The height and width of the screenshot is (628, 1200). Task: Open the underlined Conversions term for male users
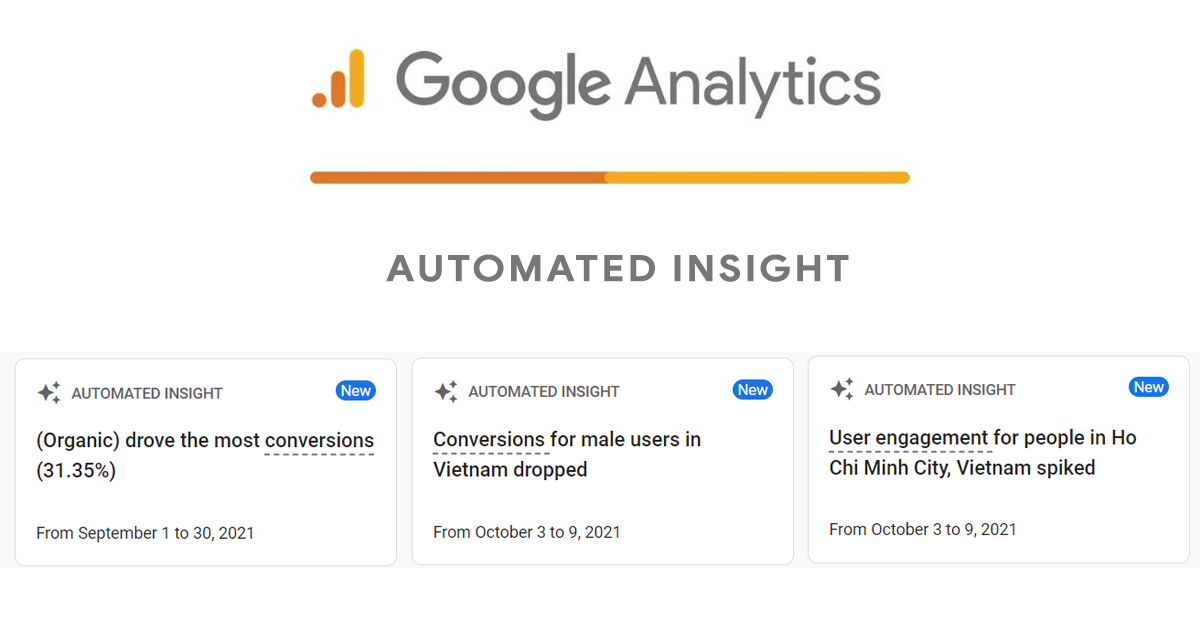(490, 440)
